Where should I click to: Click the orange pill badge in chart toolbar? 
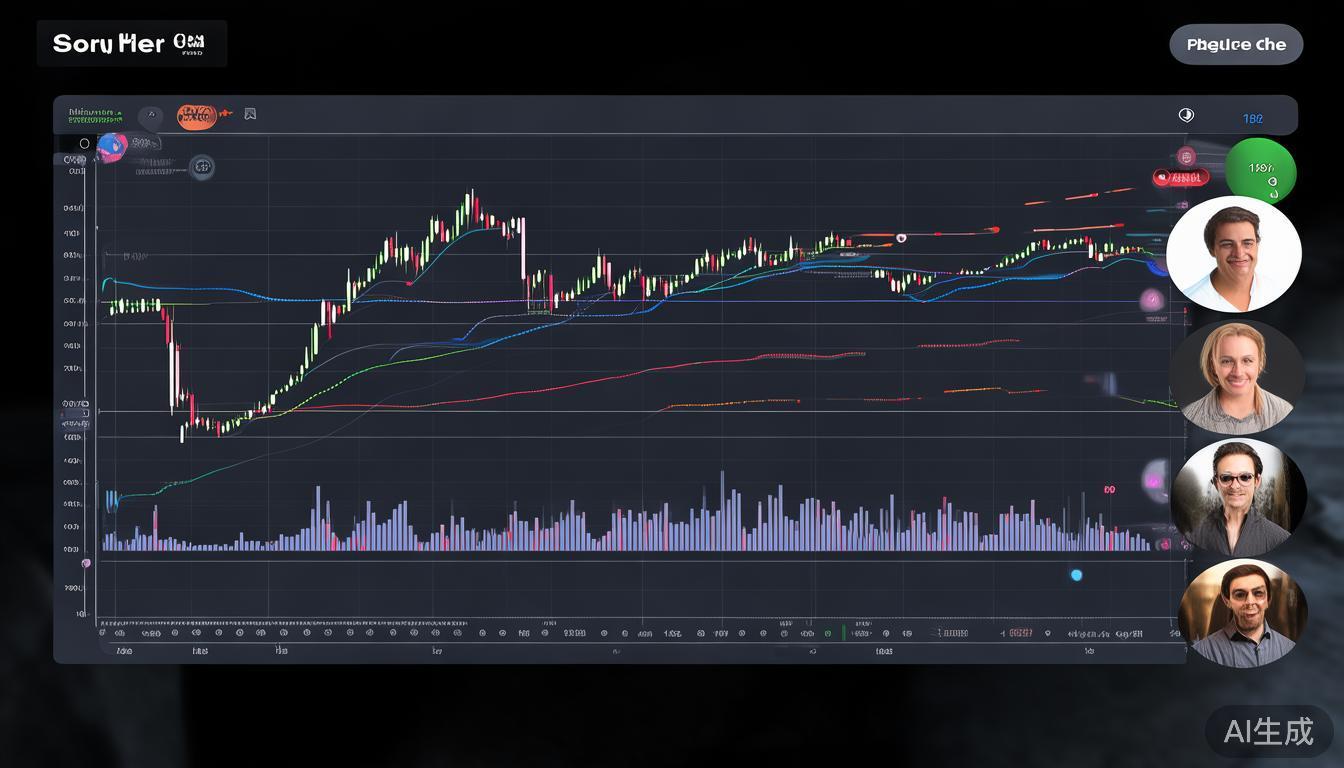pos(197,115)
